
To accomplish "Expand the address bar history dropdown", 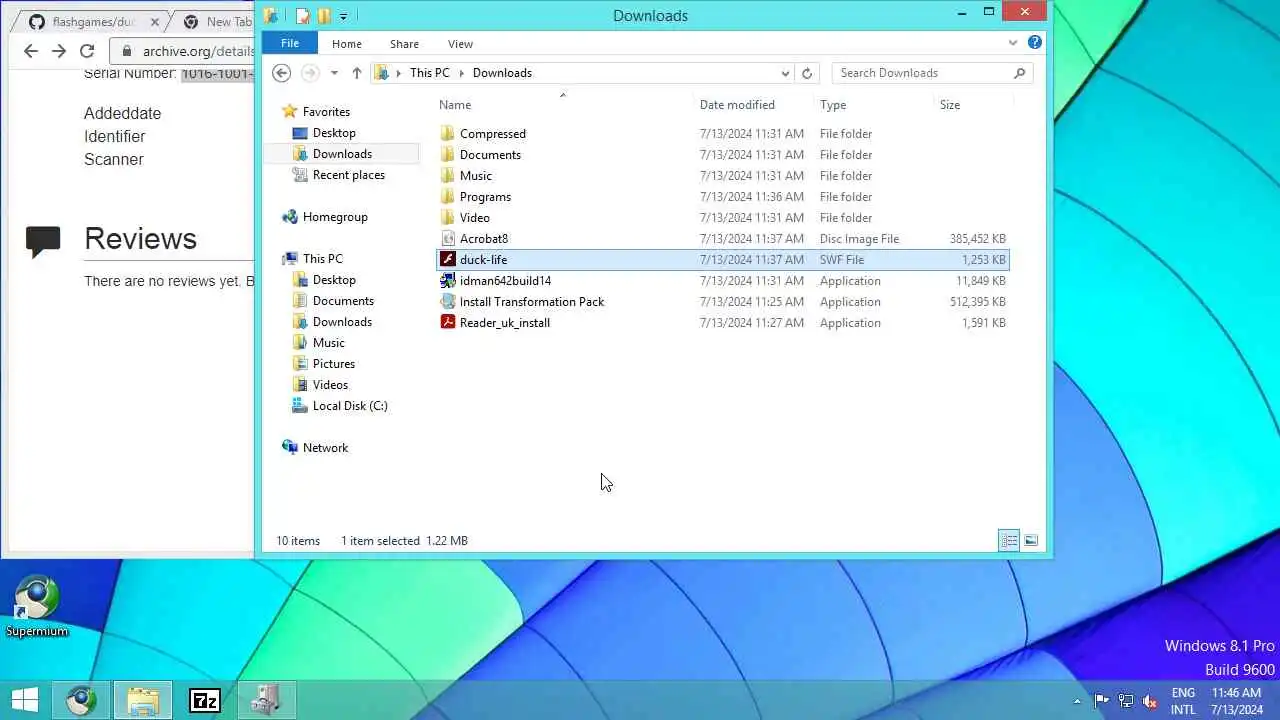I will point(785,73).
